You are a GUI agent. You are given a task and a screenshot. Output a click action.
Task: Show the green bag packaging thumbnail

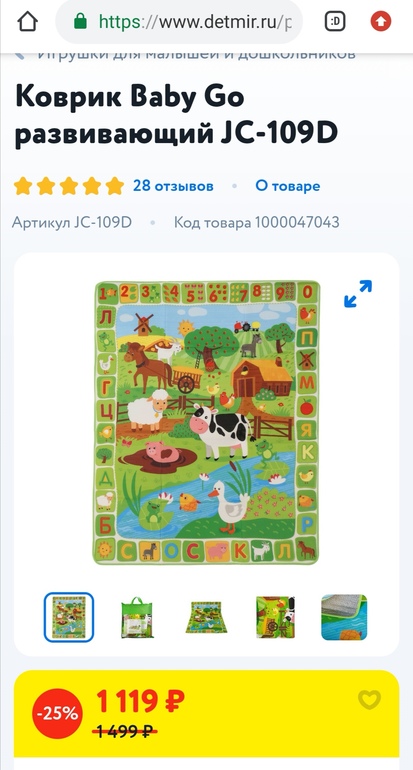coord(137,617)
